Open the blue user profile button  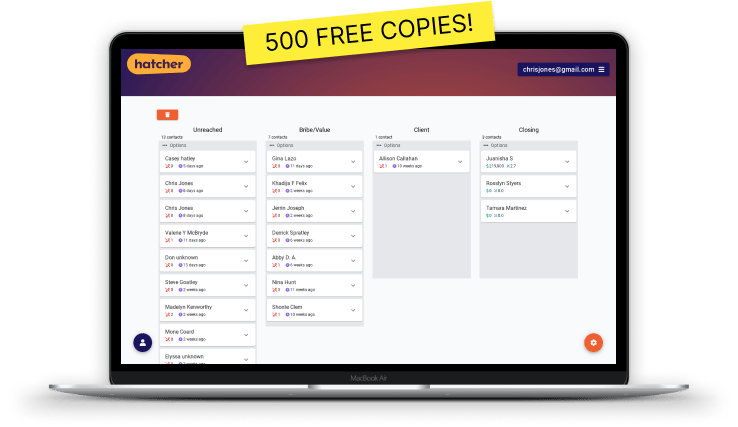click(x=143, y=342)
